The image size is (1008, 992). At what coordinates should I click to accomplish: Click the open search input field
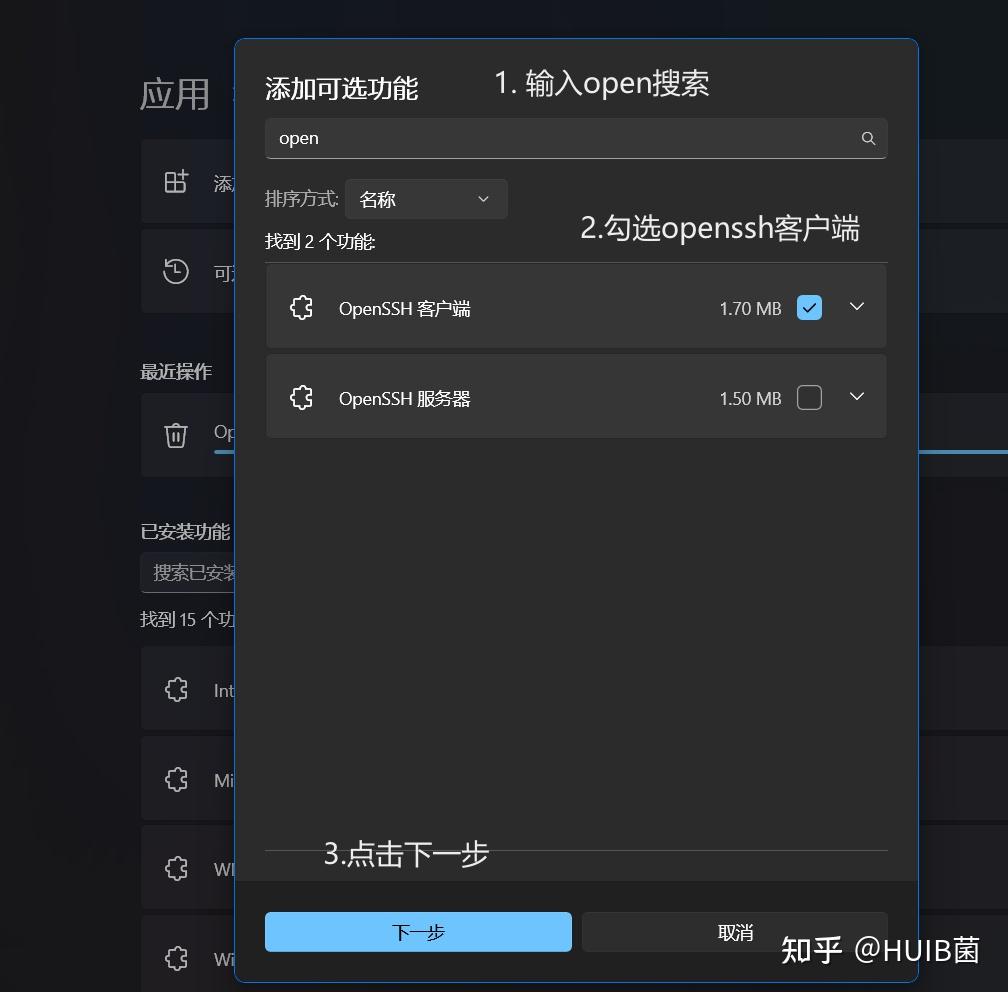pos(500,139)
